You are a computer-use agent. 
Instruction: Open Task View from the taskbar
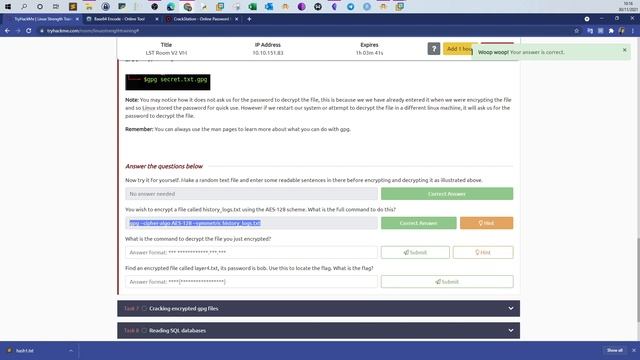click(56, 7)
